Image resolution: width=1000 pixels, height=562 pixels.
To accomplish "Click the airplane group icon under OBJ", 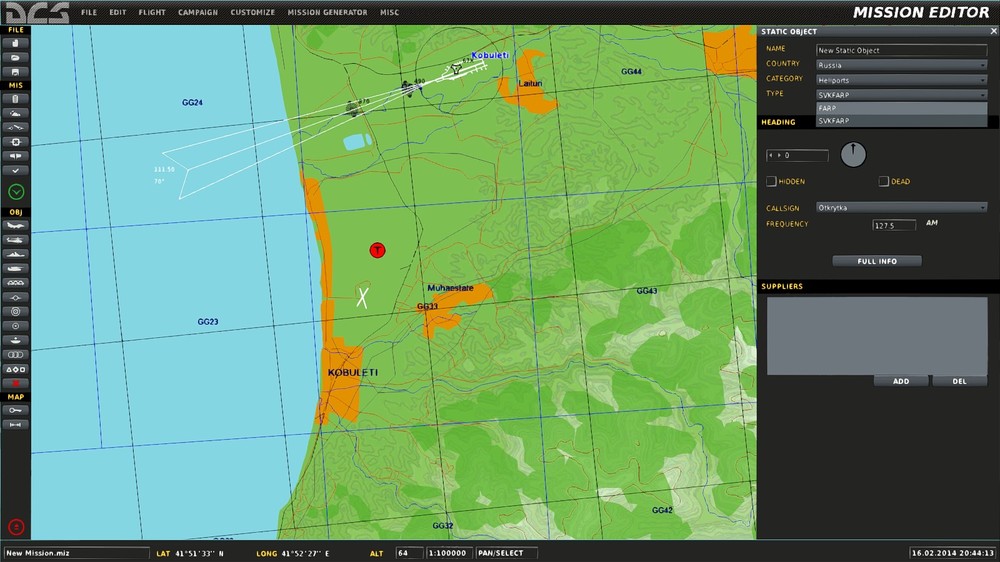I will [16, 226].
